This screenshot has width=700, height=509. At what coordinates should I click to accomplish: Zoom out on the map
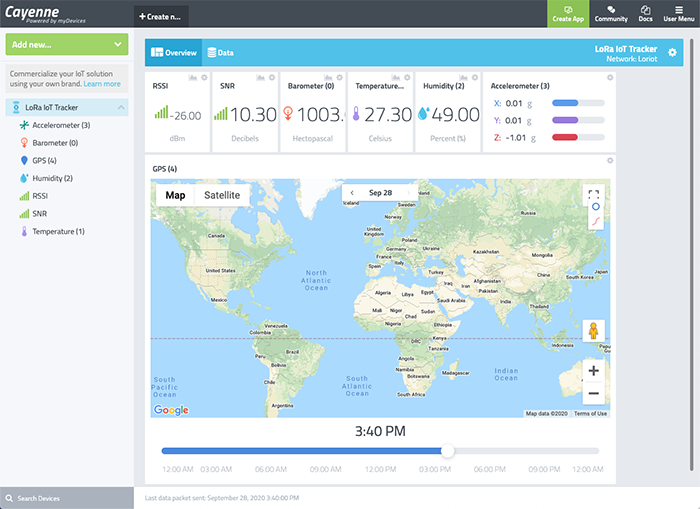pyautogui.click(x=593, y=393)
